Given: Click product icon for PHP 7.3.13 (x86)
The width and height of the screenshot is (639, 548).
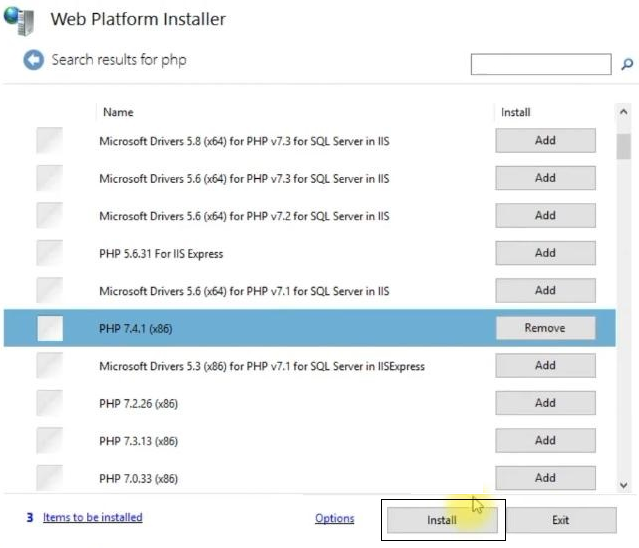Looking at the screenshot, I should tap(50, 440).
